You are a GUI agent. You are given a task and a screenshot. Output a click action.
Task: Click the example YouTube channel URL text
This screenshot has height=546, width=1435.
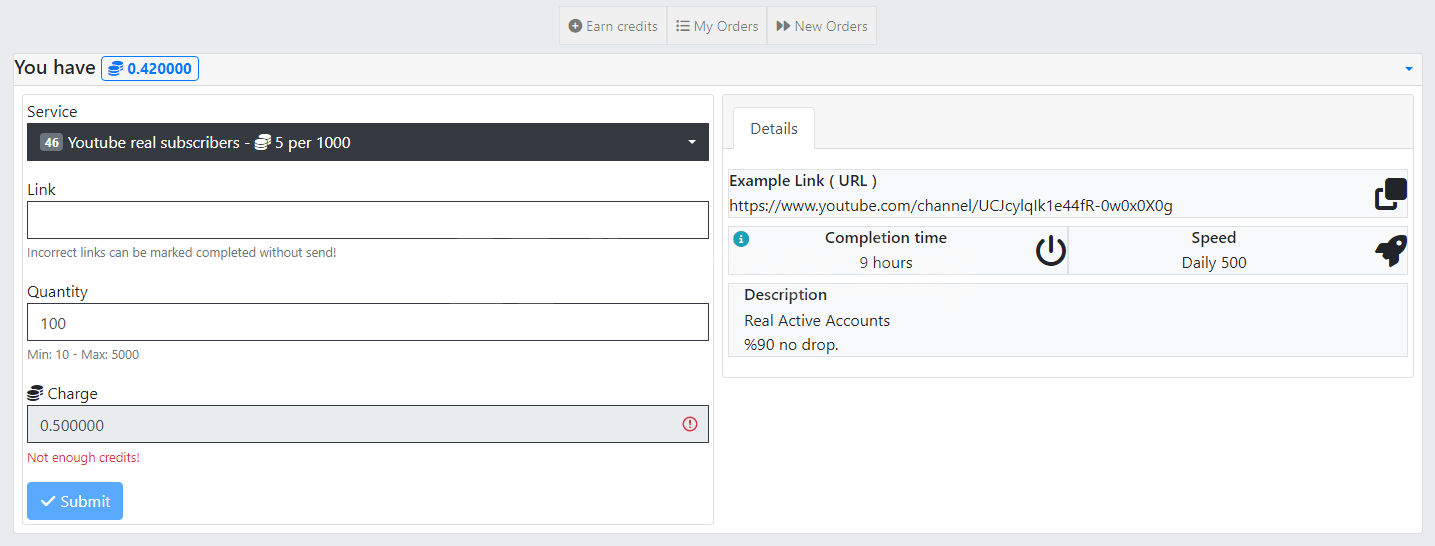tap(950, 206)
